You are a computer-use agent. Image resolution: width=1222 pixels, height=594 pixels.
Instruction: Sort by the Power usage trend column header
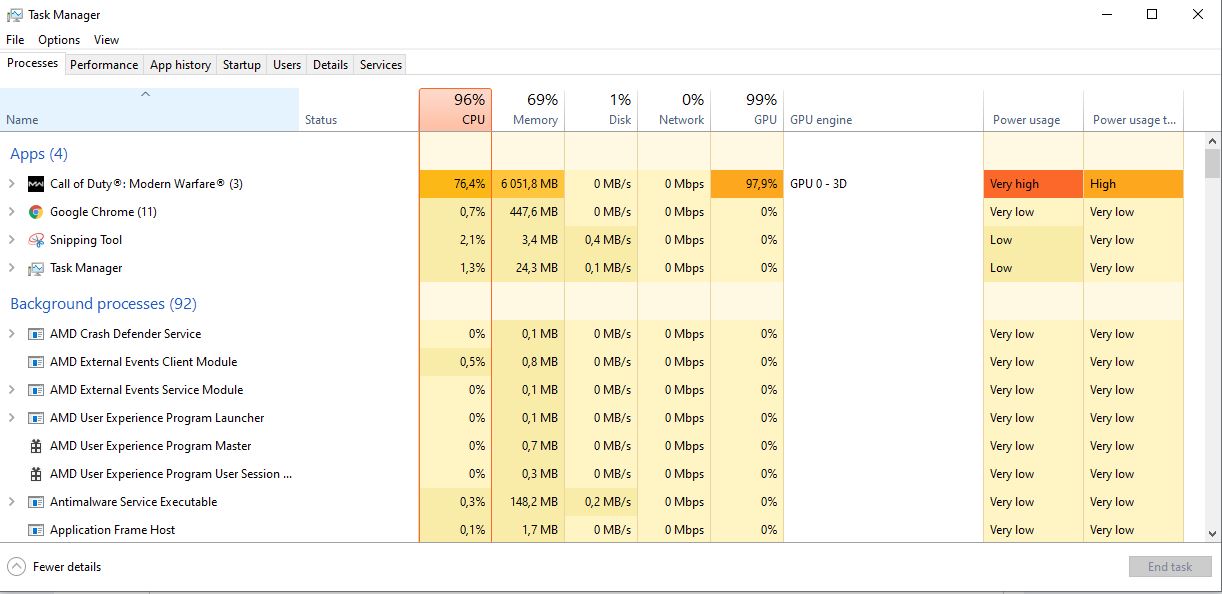(1133, 110)
